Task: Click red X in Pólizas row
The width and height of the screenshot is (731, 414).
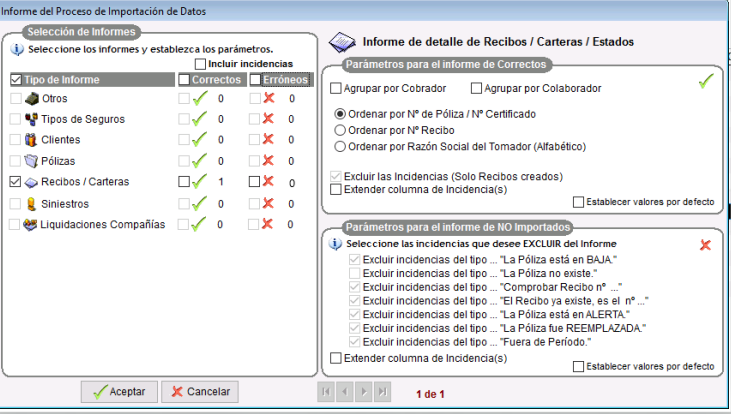Action: tap(268, 160)
